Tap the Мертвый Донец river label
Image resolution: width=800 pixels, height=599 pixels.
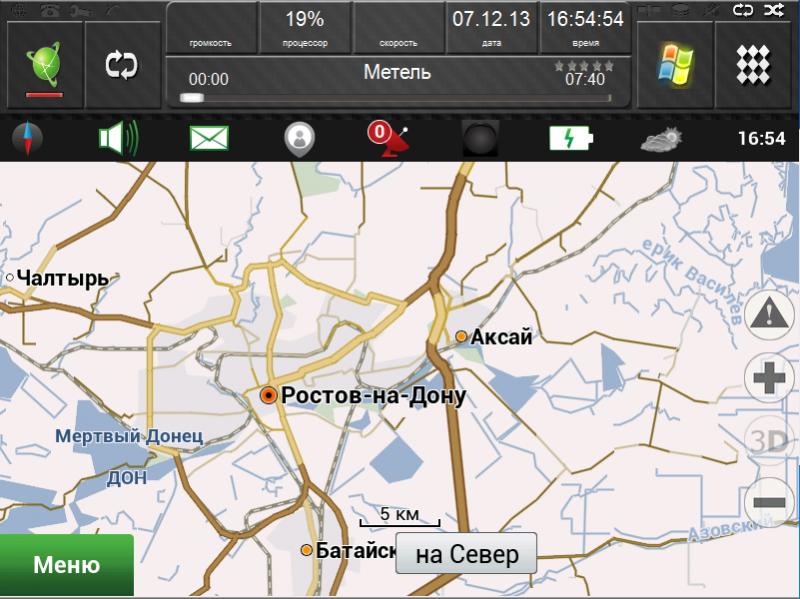pyautogui.click(x=129, y=436)
